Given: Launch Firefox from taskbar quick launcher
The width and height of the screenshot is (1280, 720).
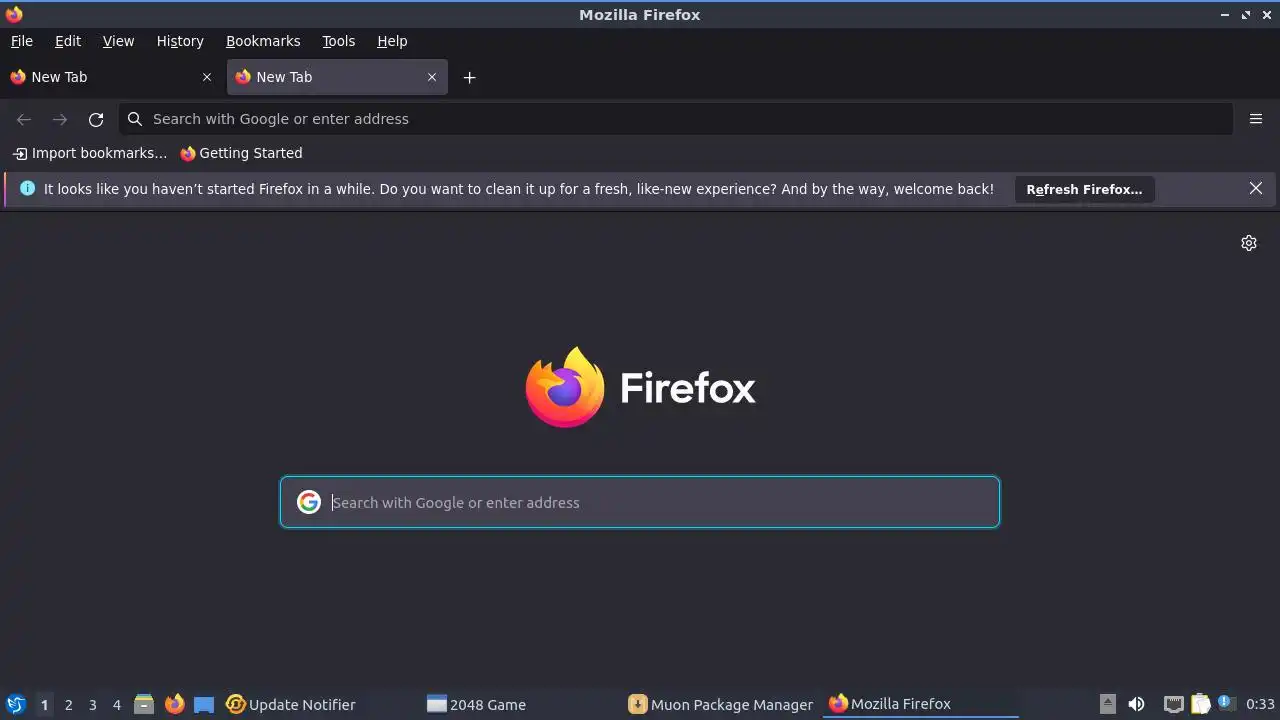Looking at the screenshot, I should [x=175, y=704].
